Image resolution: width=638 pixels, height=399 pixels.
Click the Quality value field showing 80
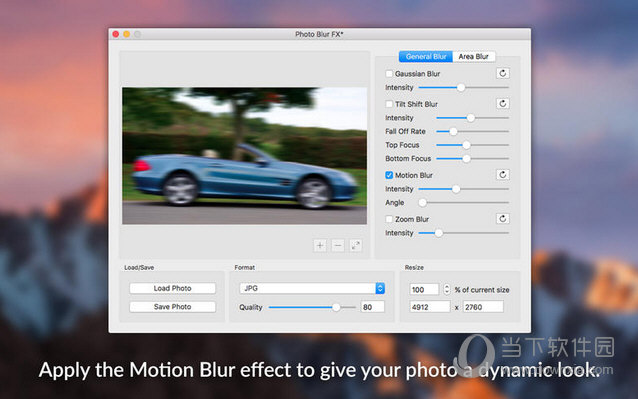[x=372, y=307]
